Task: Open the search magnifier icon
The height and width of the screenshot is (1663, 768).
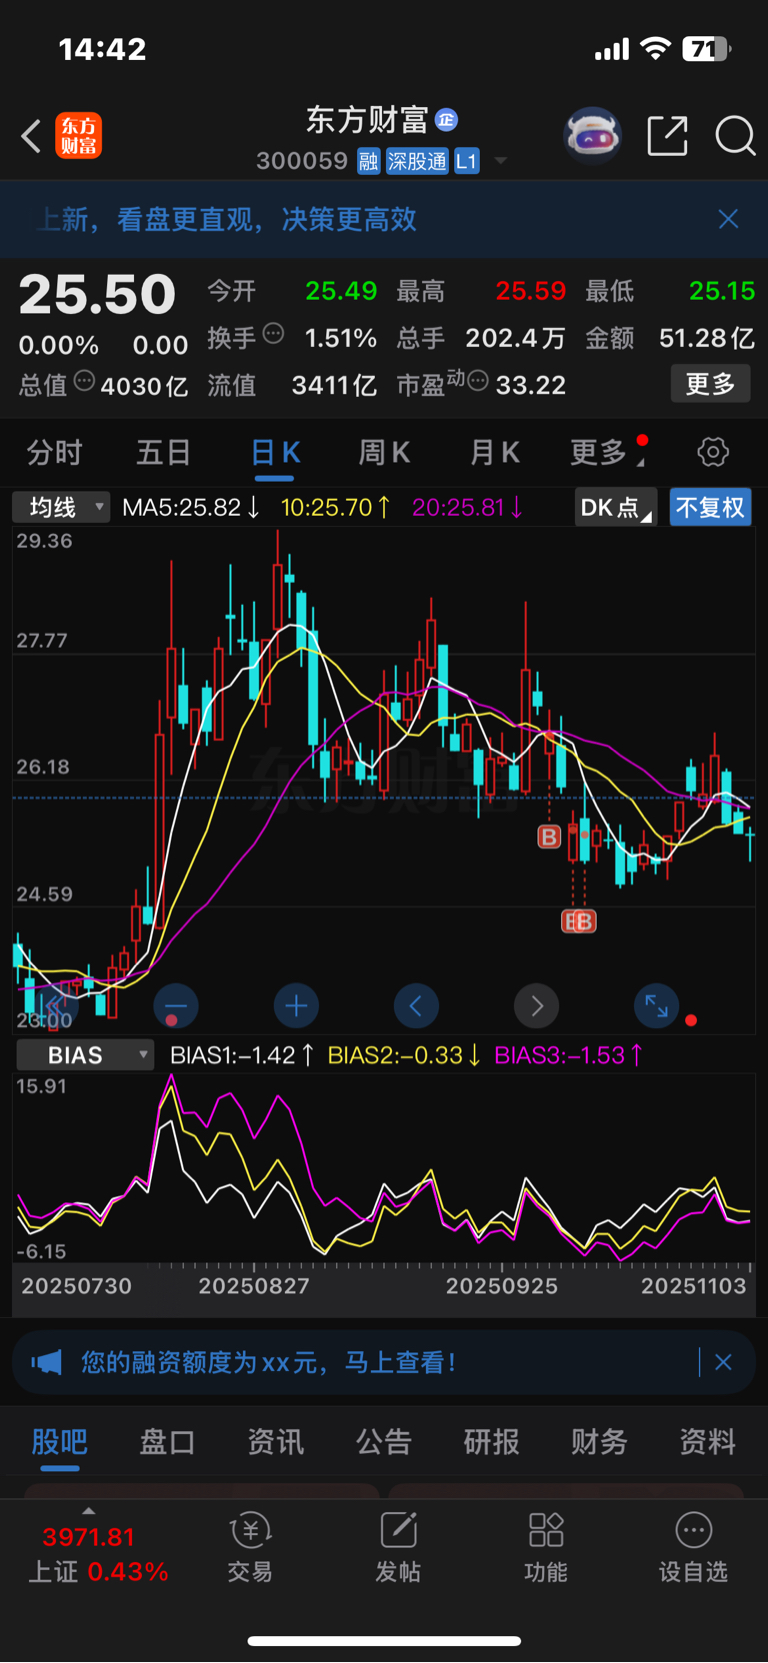Action: [x=735, y=136]
